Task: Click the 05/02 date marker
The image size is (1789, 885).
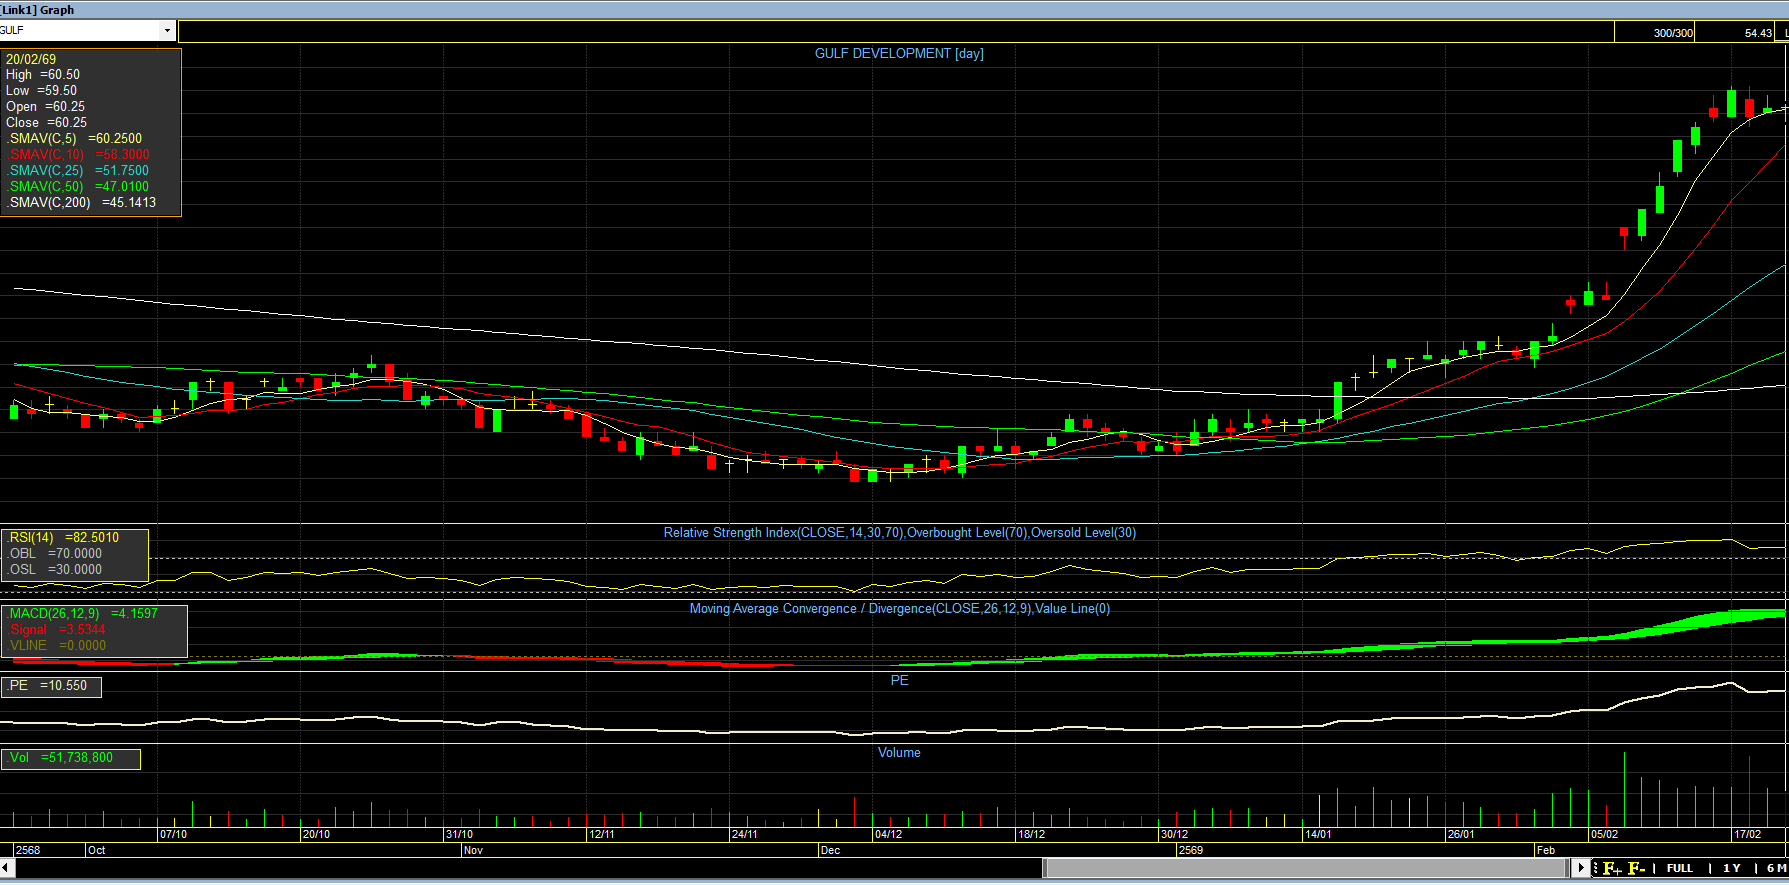Action: point(1604,834)
